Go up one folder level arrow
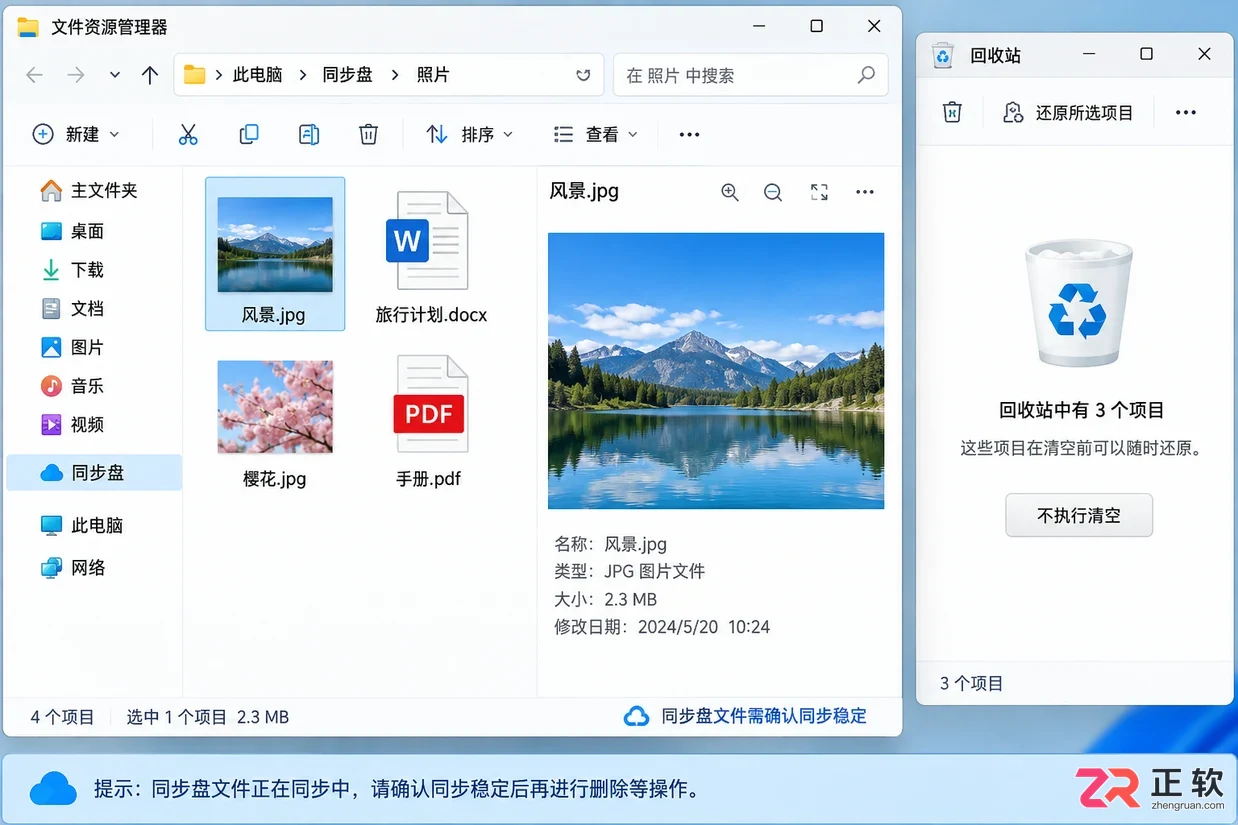Screen dimensions: 1238x825 [150, 75]
